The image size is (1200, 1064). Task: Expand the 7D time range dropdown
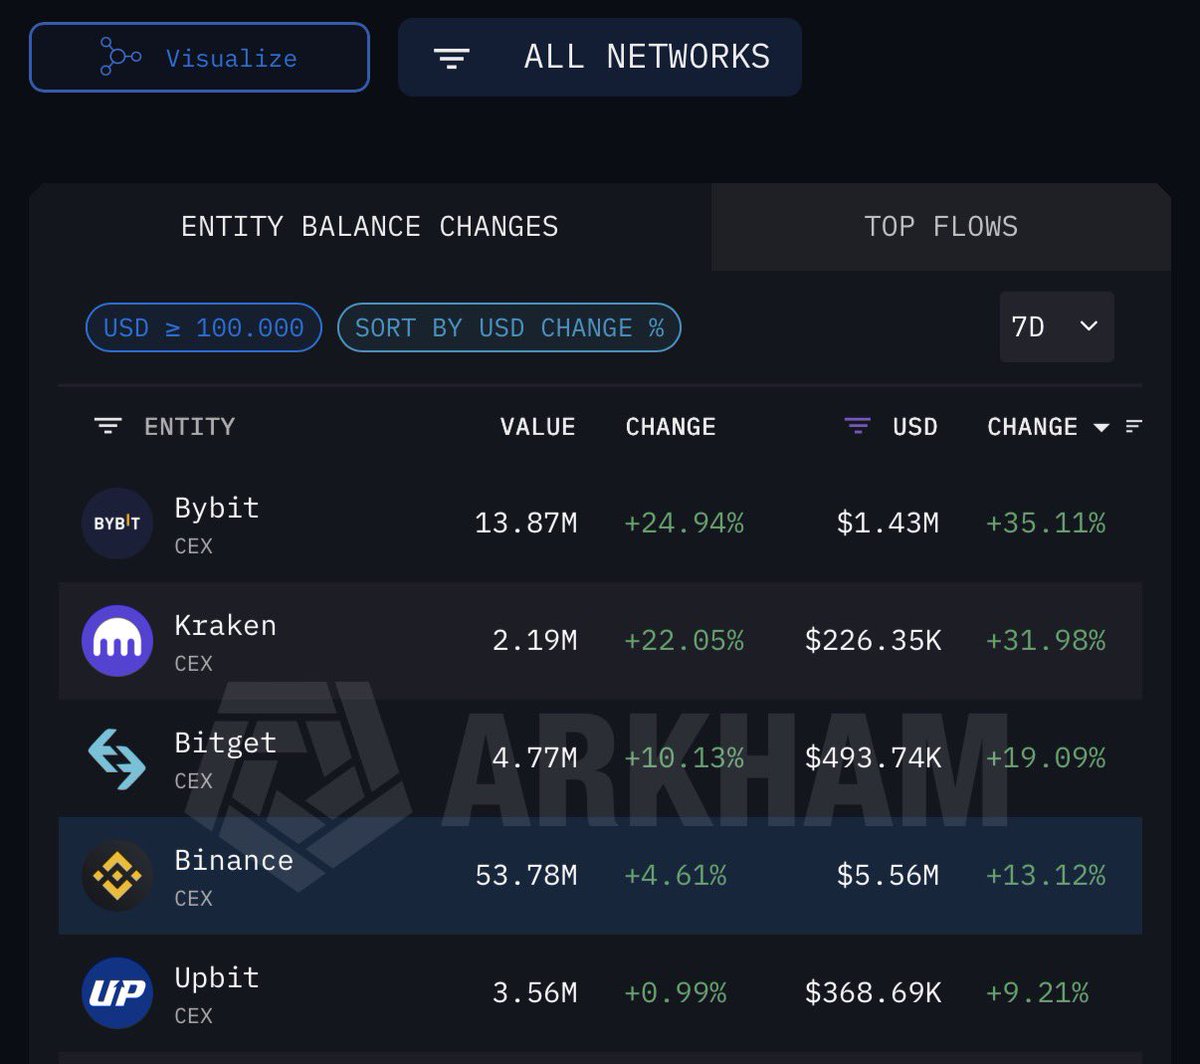pos(1056,327)
